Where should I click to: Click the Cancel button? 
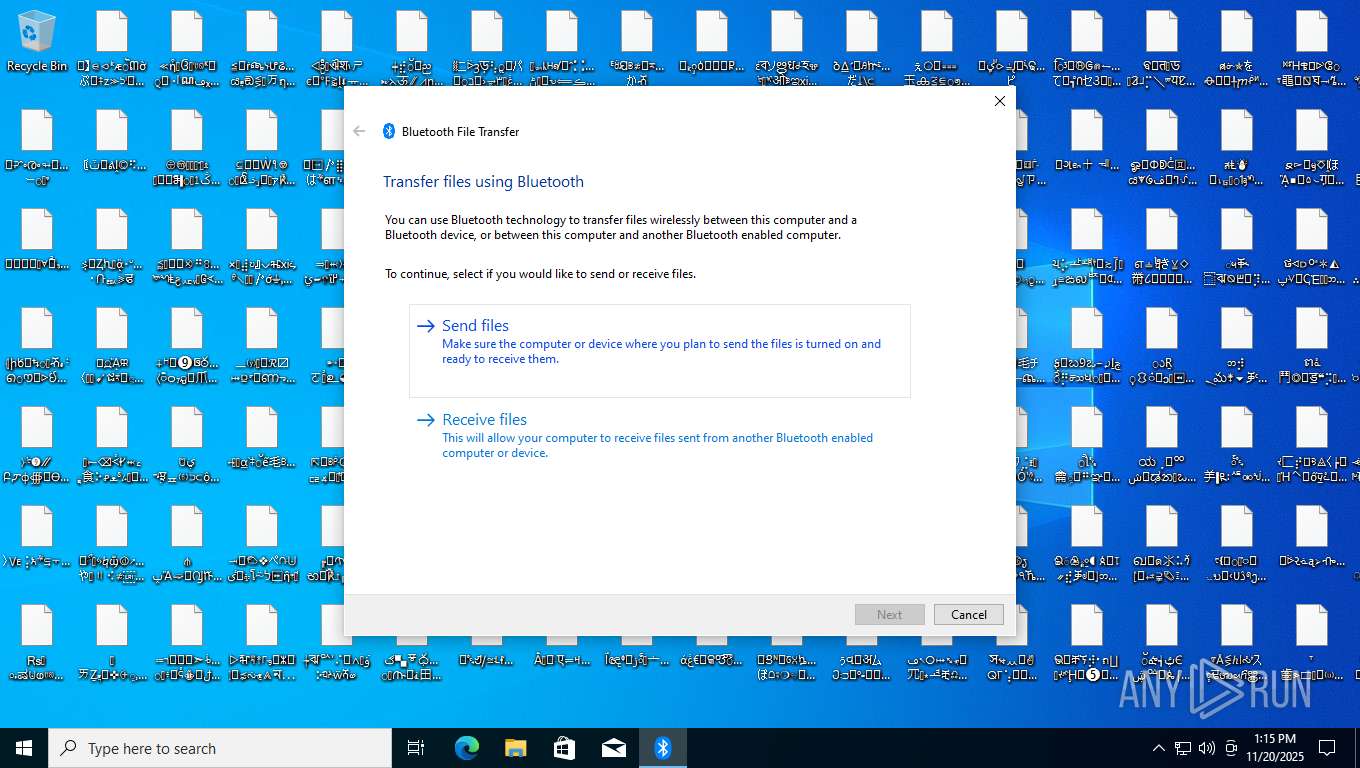pos(968,615)
